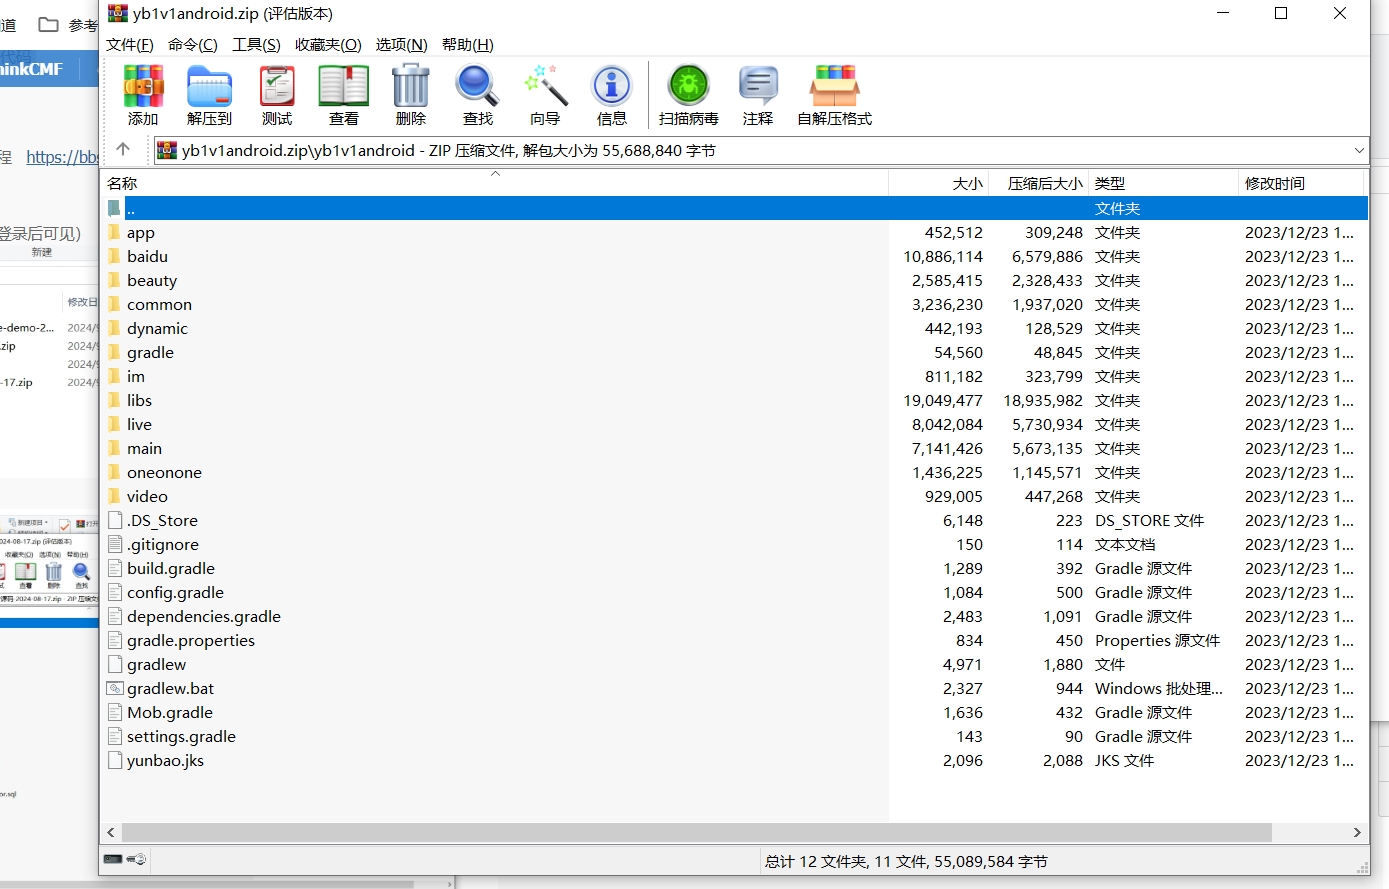Click the Windows 批处理 type cell

[1159, 688]
